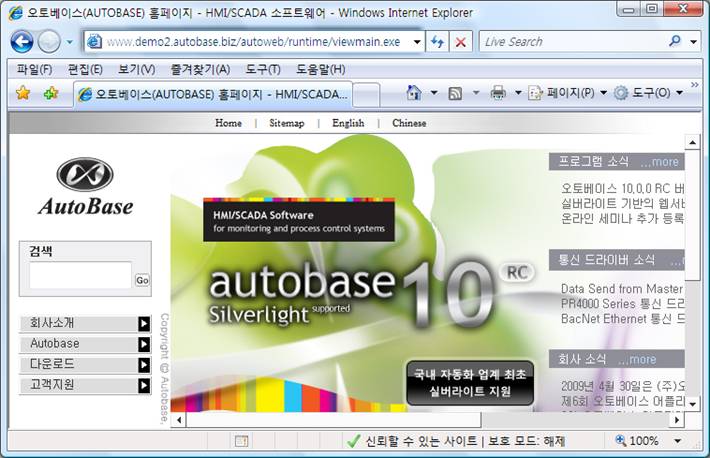Click the browser Back button
Screen dimensions: 710x458
[22, 42]
